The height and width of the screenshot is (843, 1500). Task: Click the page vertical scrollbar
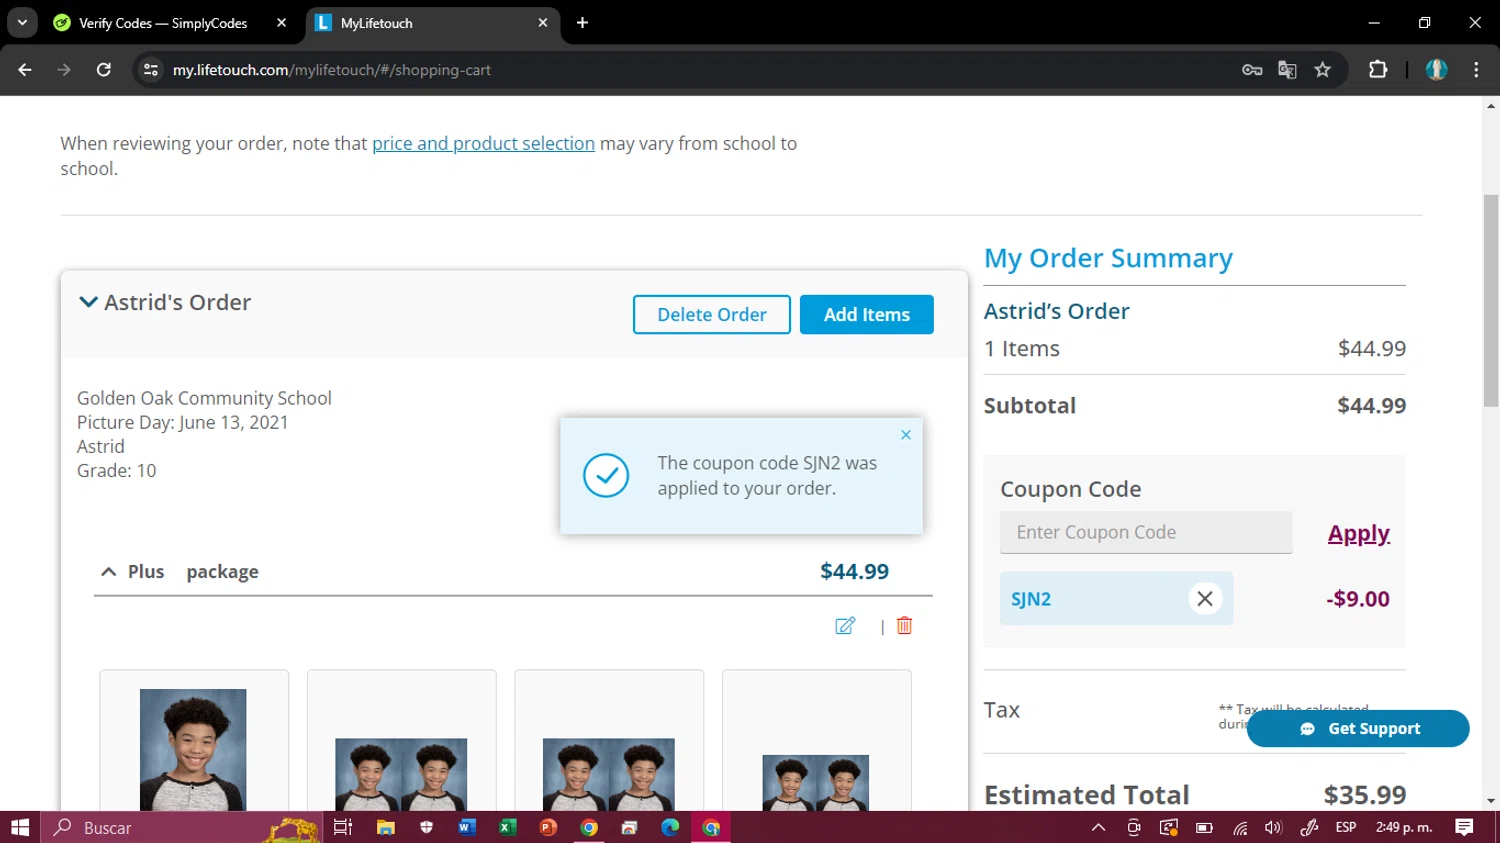(1491, 300)
